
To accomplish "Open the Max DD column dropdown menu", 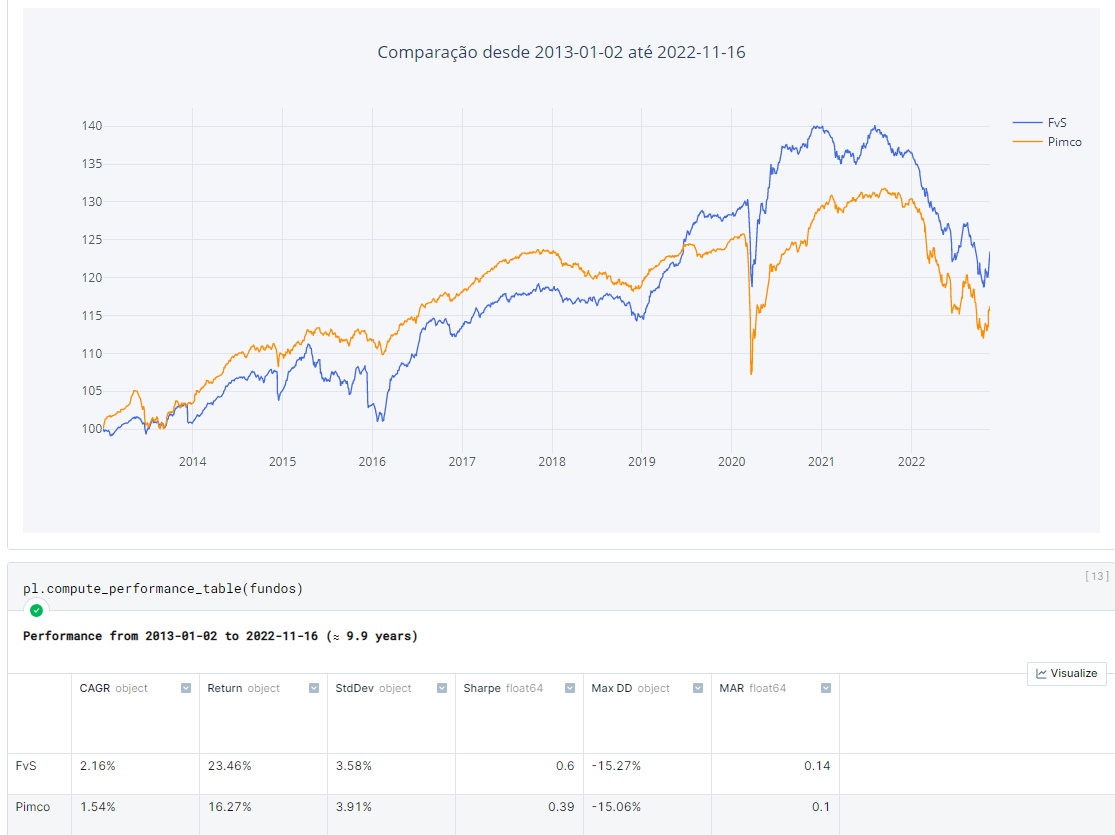I will (x=698, y=688).
